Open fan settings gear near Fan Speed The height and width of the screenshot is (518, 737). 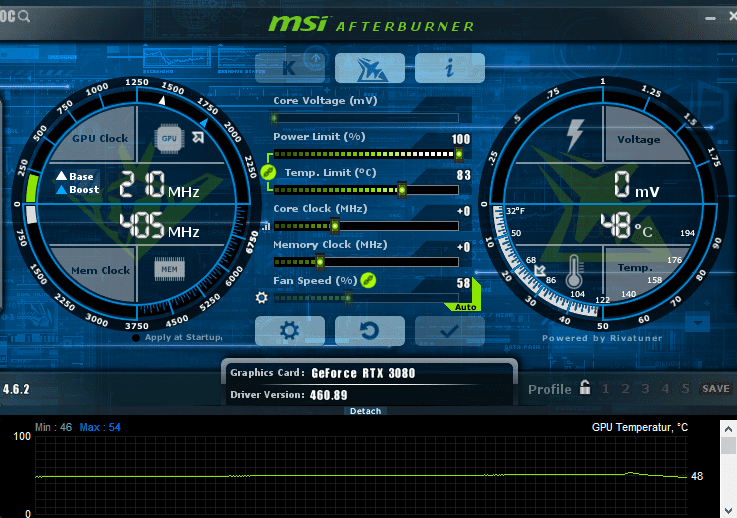tap(262, 298)
